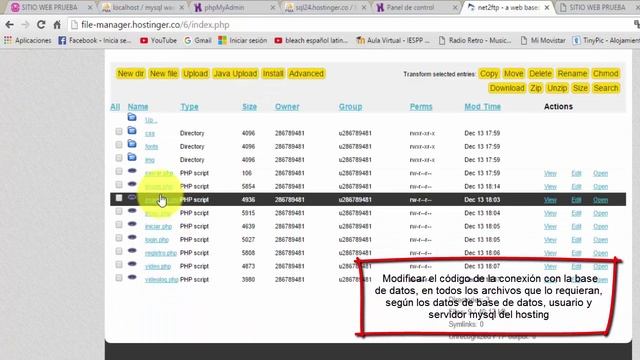
Task: Click the Java Upload button
Action: click(x=236, y=73)
